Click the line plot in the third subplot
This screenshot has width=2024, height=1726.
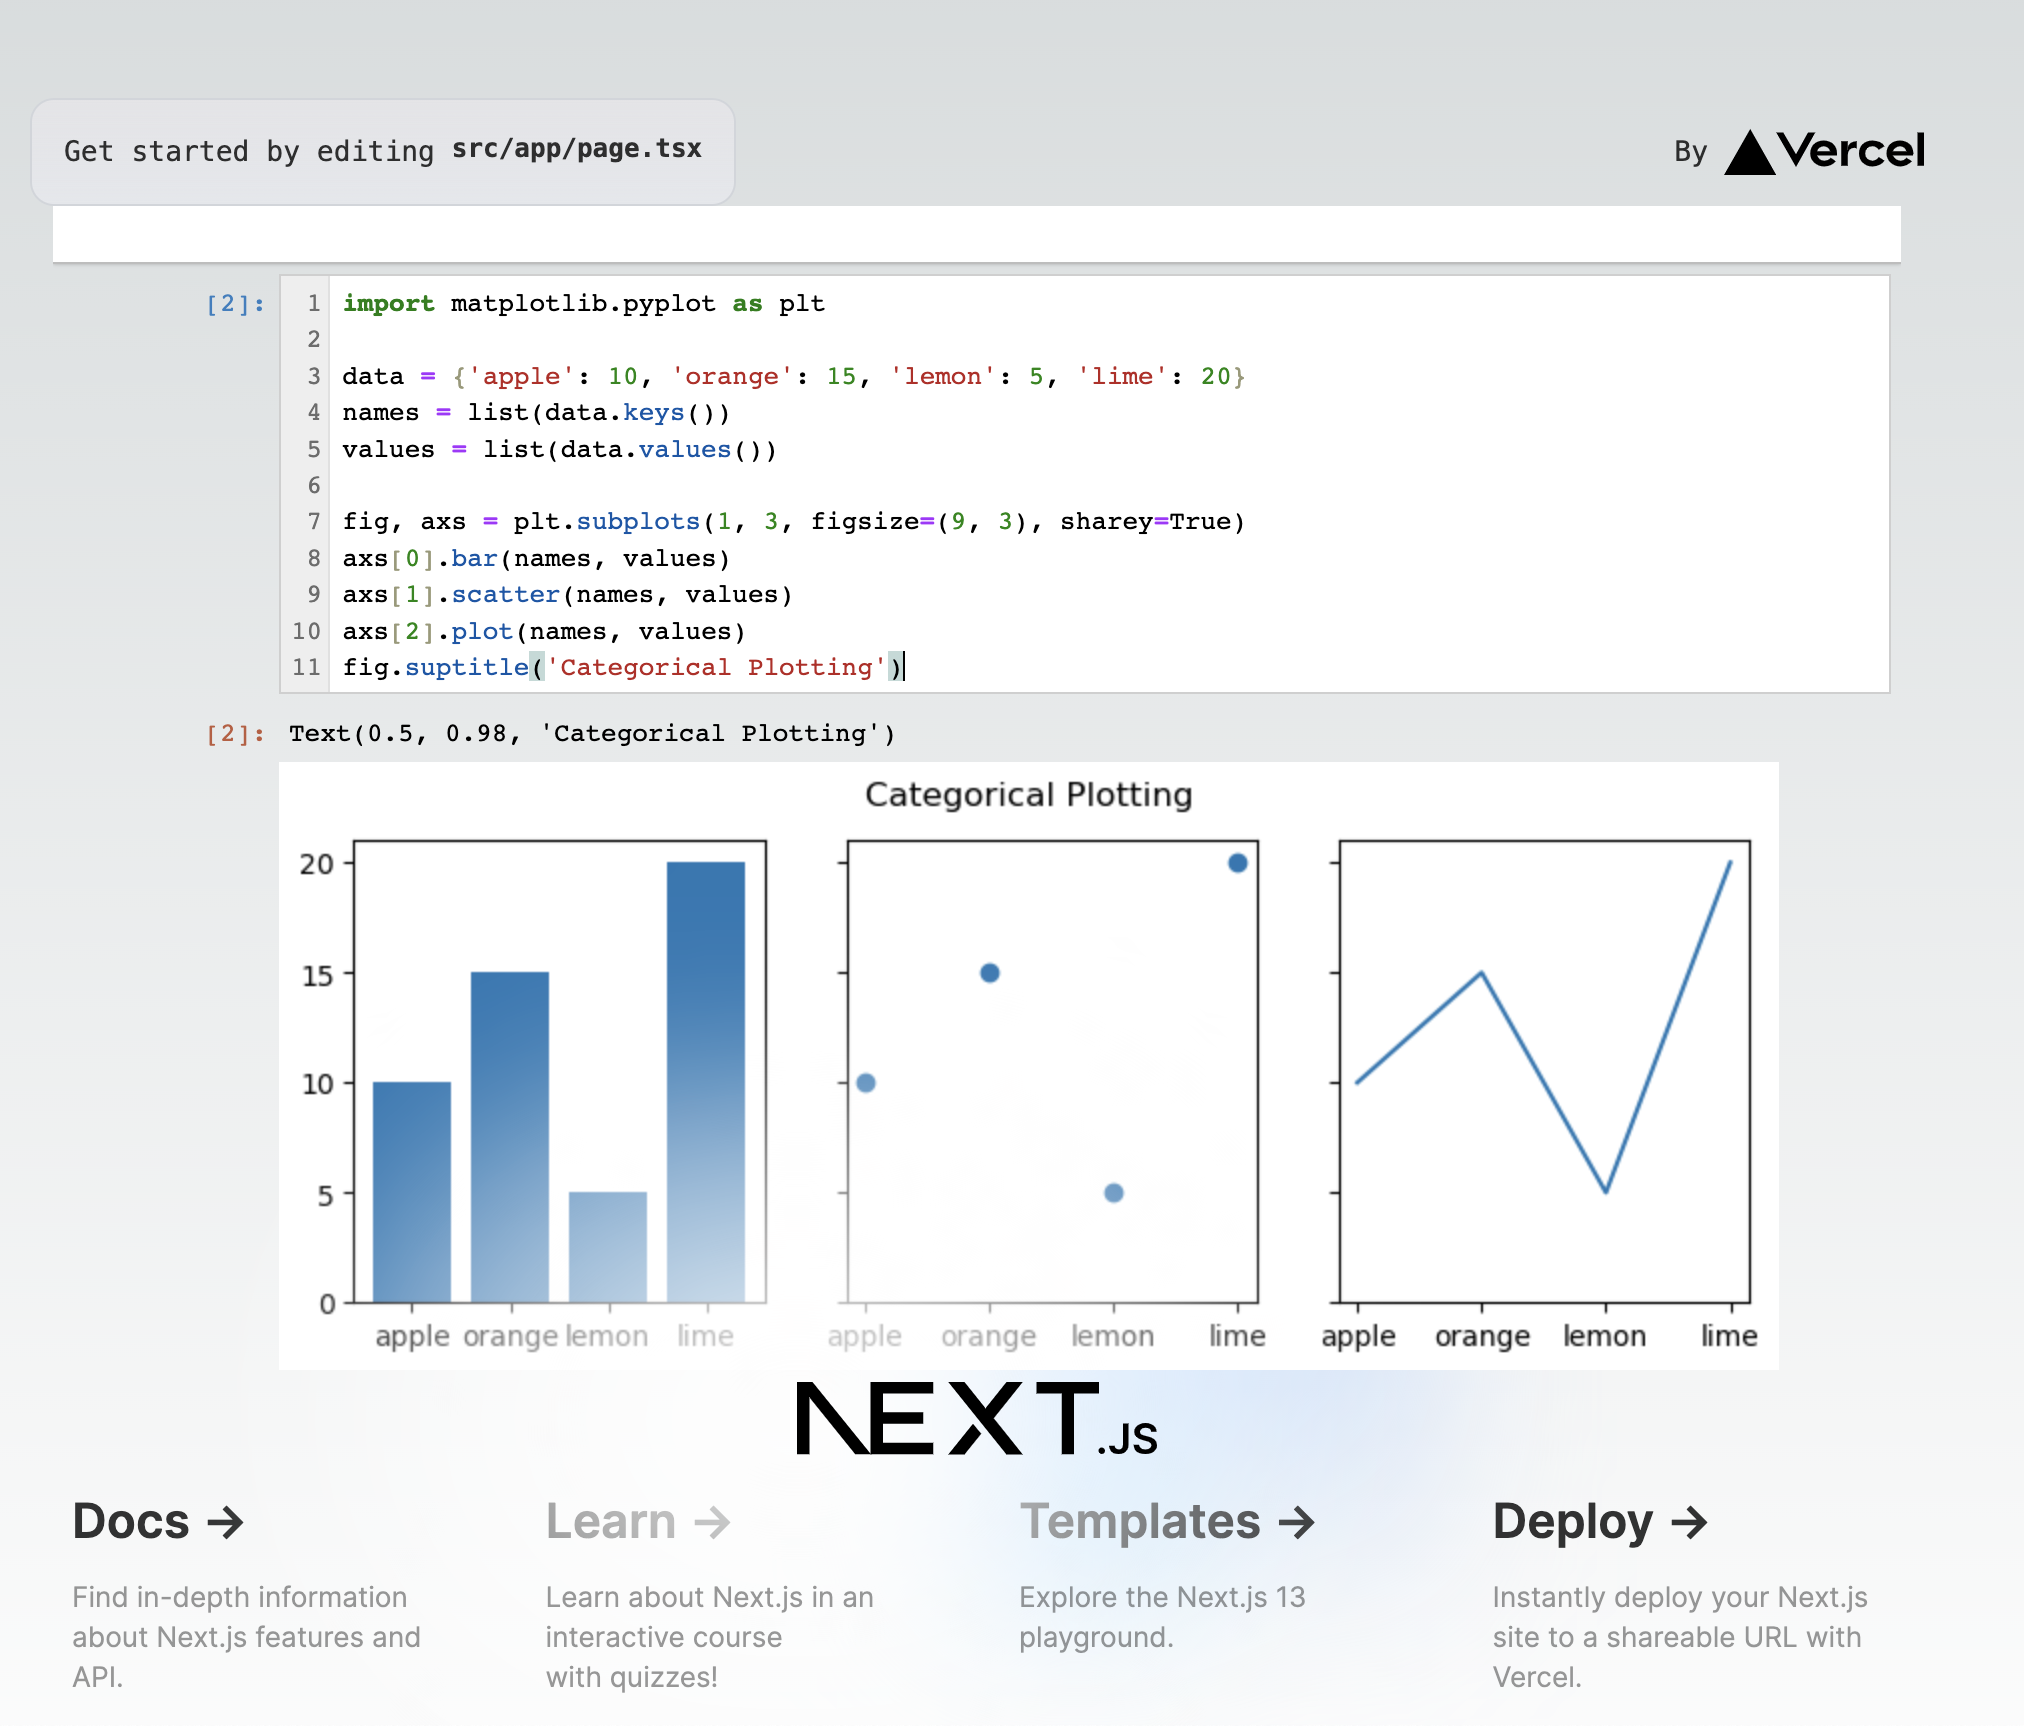1543,1081
